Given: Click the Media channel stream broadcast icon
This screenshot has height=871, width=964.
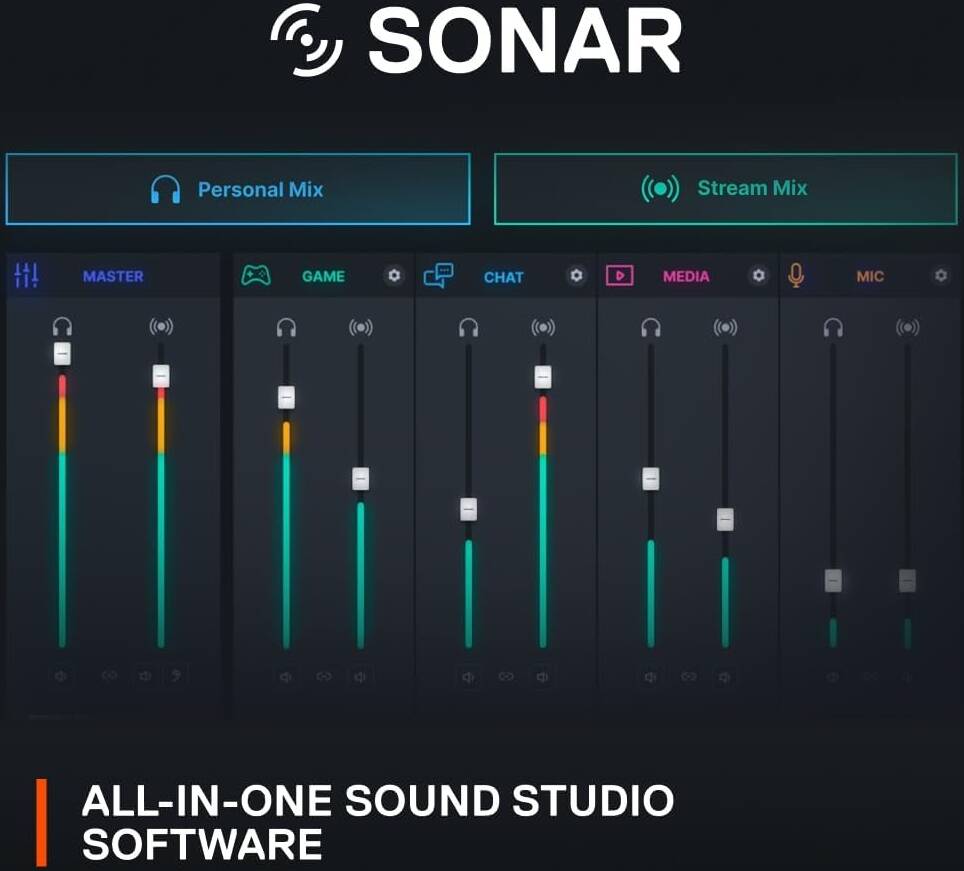Looking at the screenshot, I should tap(725, 327).
